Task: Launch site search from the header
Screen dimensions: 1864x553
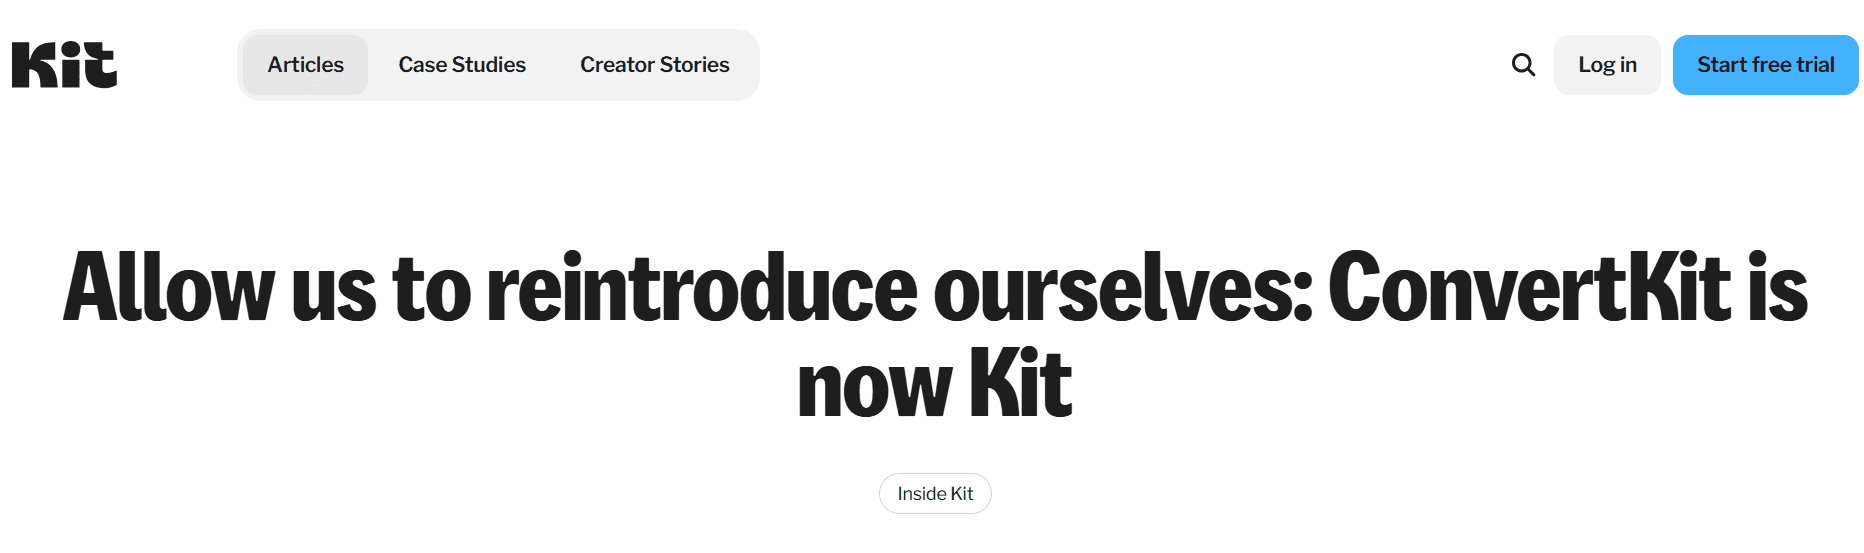Action: coord(1523,65)
